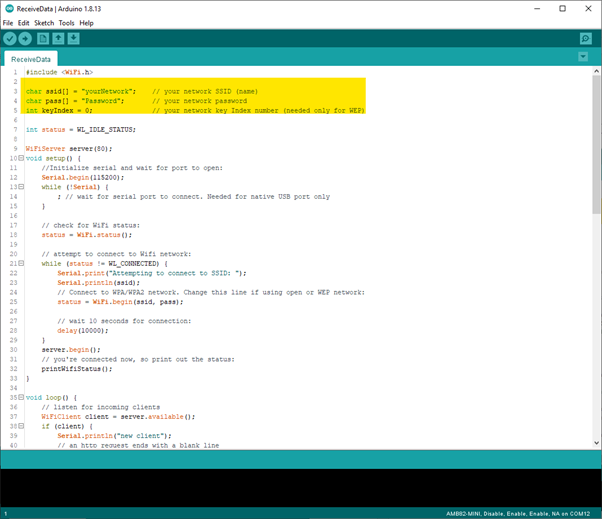Open the File menu

pos(8,22)
